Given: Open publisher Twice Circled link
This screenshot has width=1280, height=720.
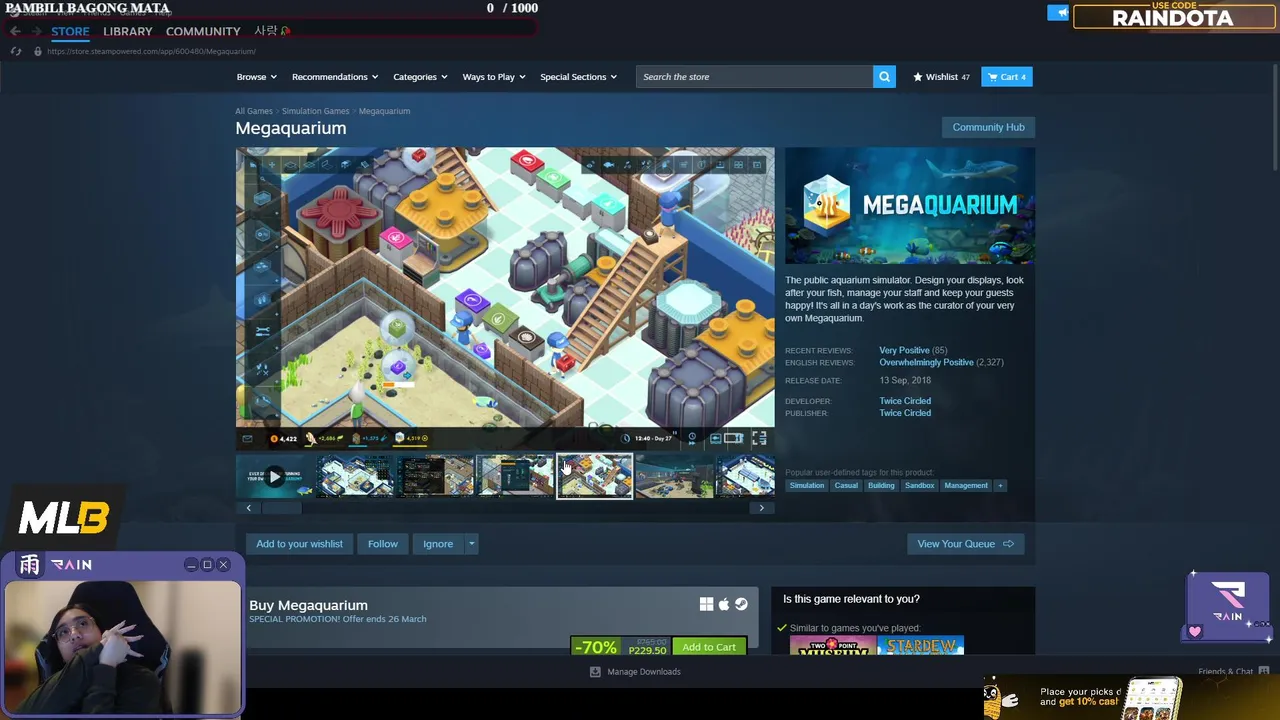Looking at the screenshot, I should point(905,413).
